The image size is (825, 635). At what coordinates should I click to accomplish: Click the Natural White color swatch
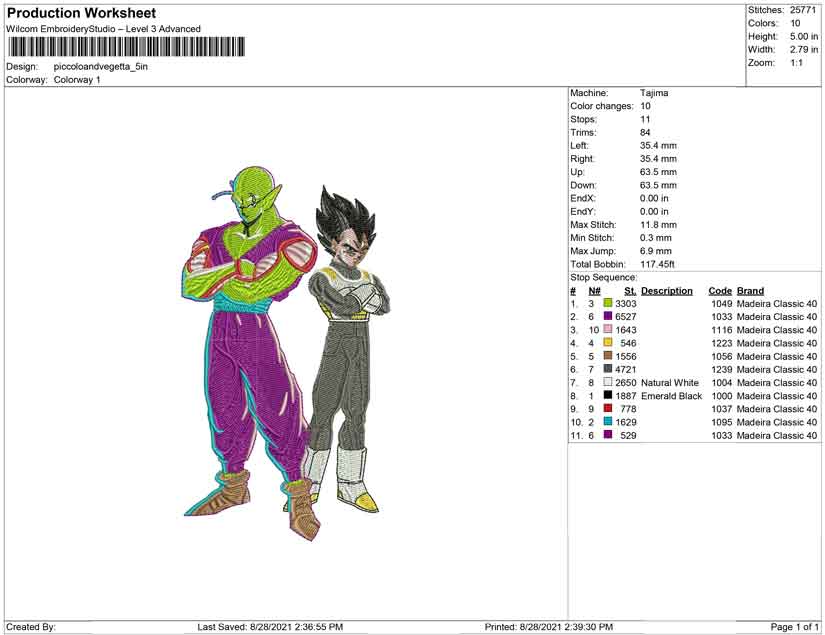(x=608, y=382)
